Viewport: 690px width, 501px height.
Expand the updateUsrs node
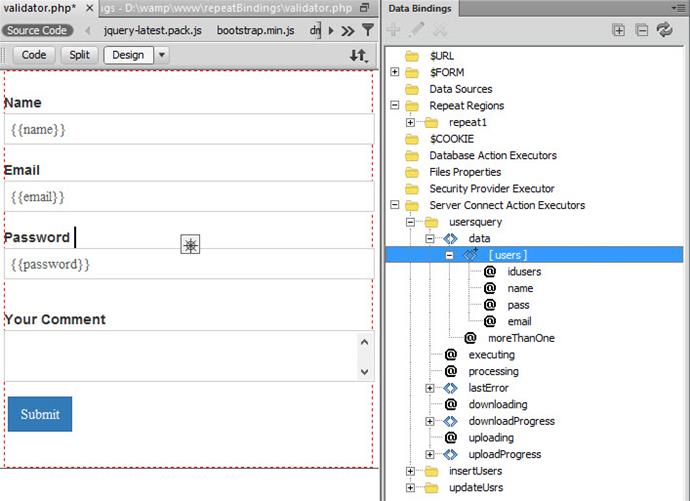pos(410,488)
